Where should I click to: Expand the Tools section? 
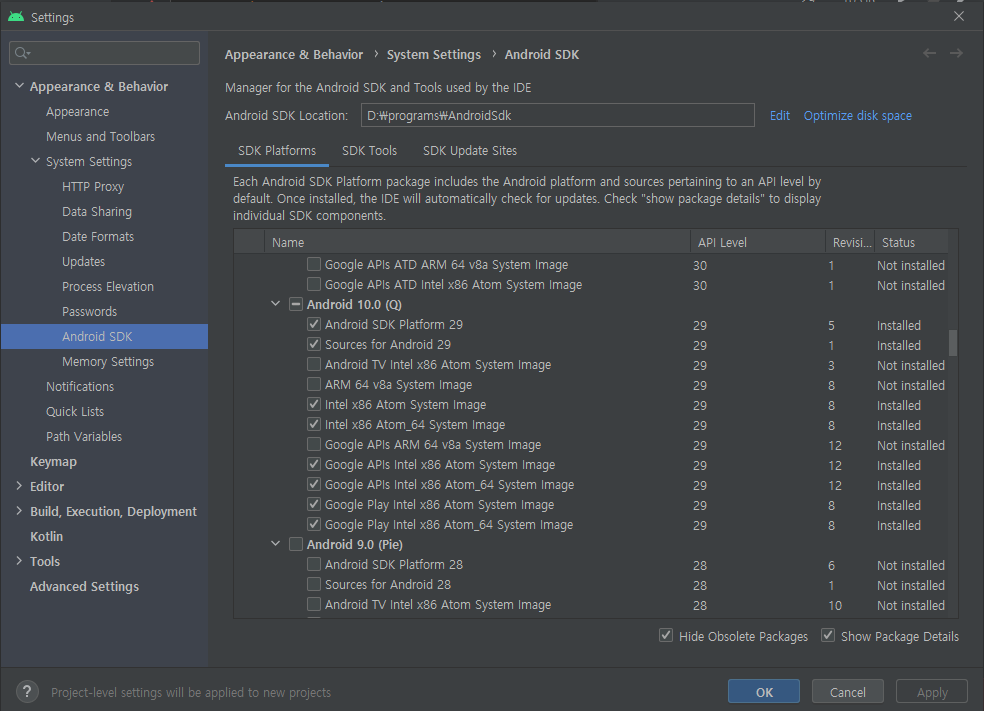click(19, 561)
